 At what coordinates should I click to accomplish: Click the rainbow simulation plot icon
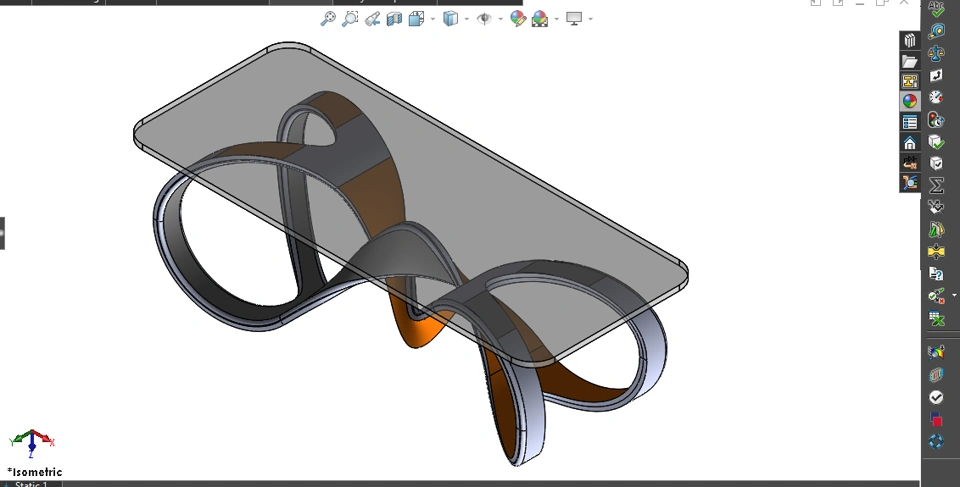(x=936, y=352)
